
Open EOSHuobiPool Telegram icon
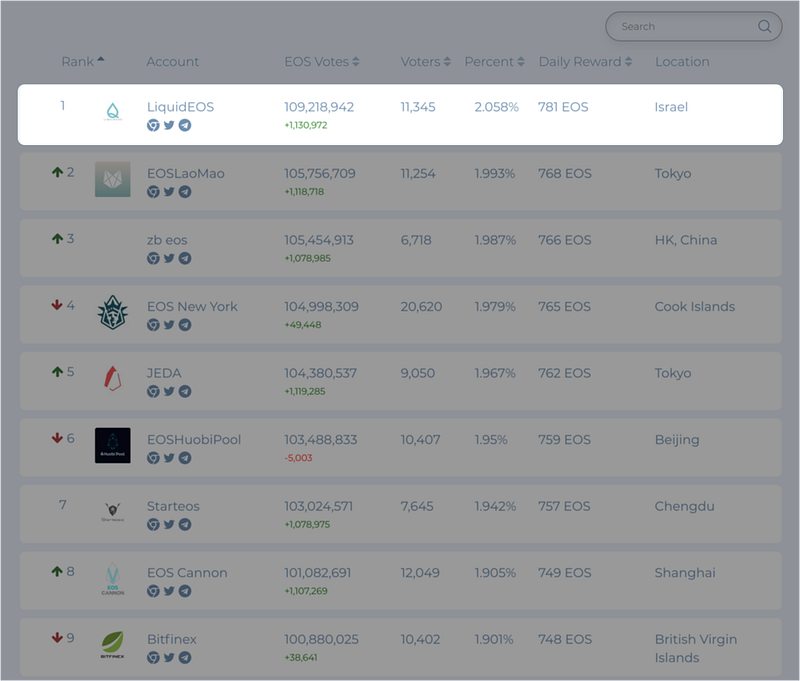coord(185,458)
